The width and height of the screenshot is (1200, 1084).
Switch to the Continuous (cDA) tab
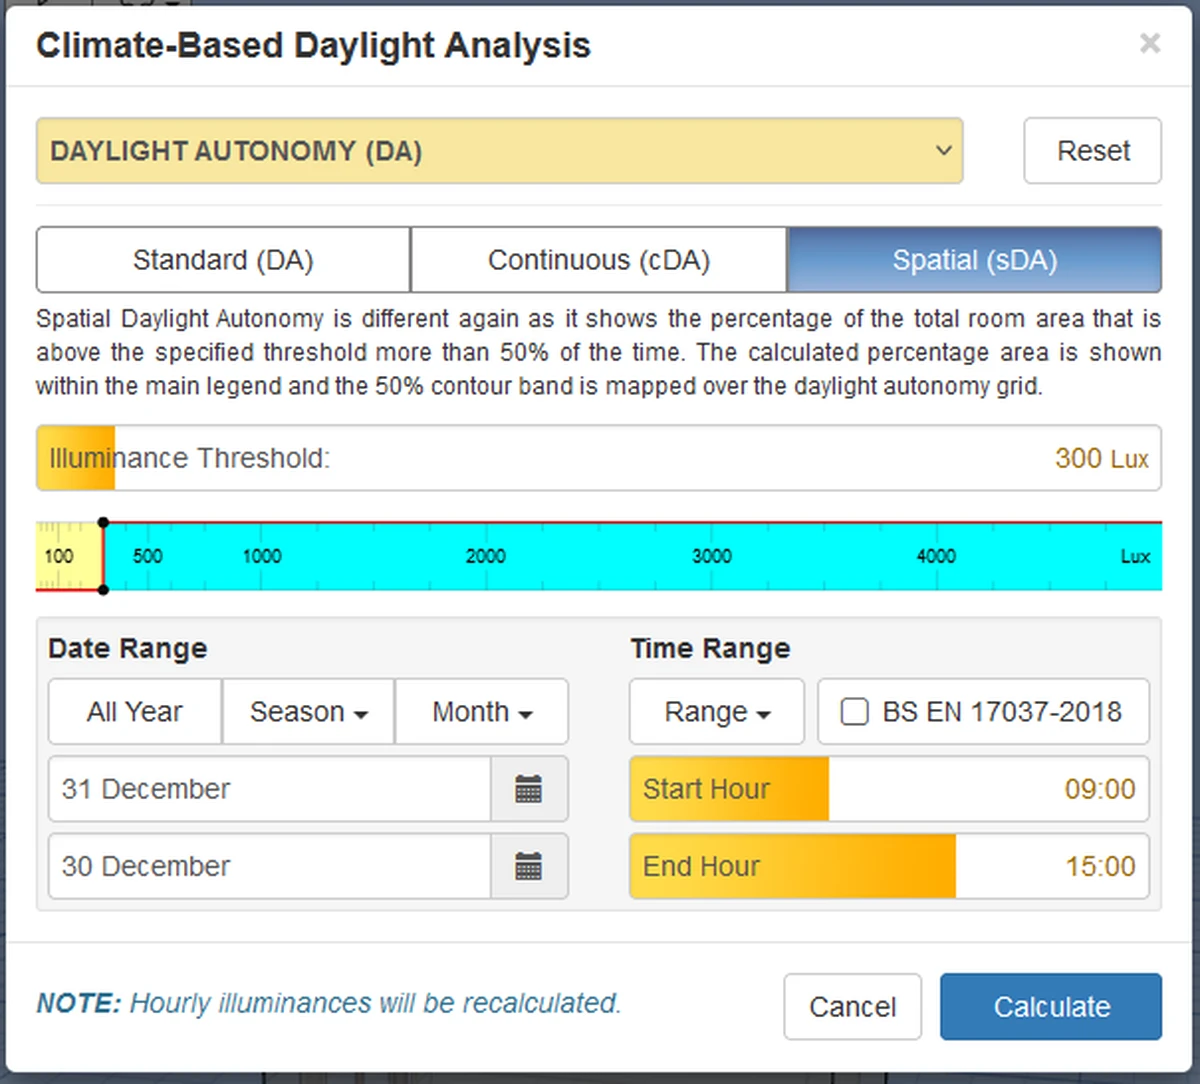pyautogui.click(x=598, y=260)
